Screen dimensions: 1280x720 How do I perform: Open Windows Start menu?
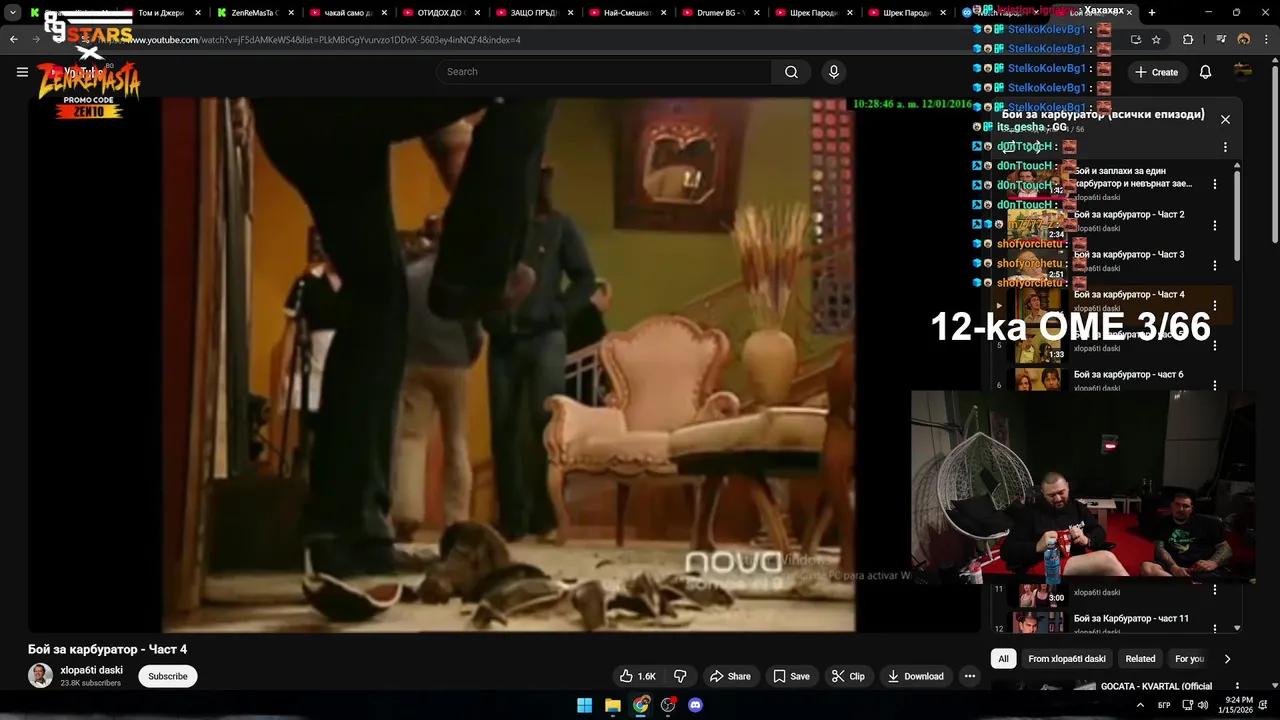pos(585,705)
